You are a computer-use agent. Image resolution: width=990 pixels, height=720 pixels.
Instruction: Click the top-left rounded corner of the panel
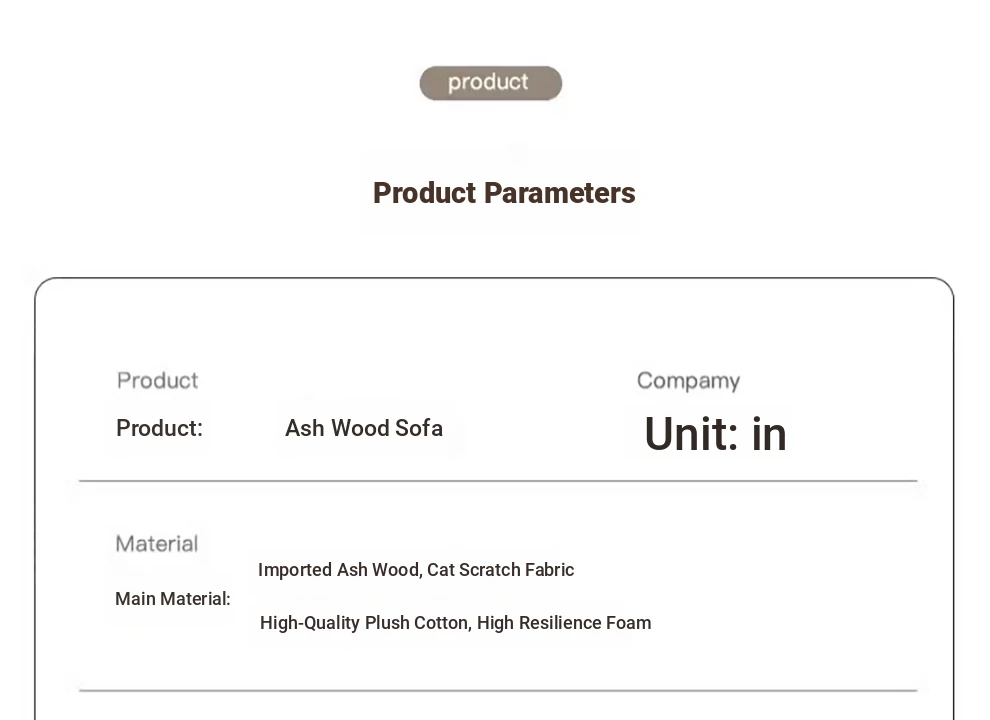[x=43, y=286]
